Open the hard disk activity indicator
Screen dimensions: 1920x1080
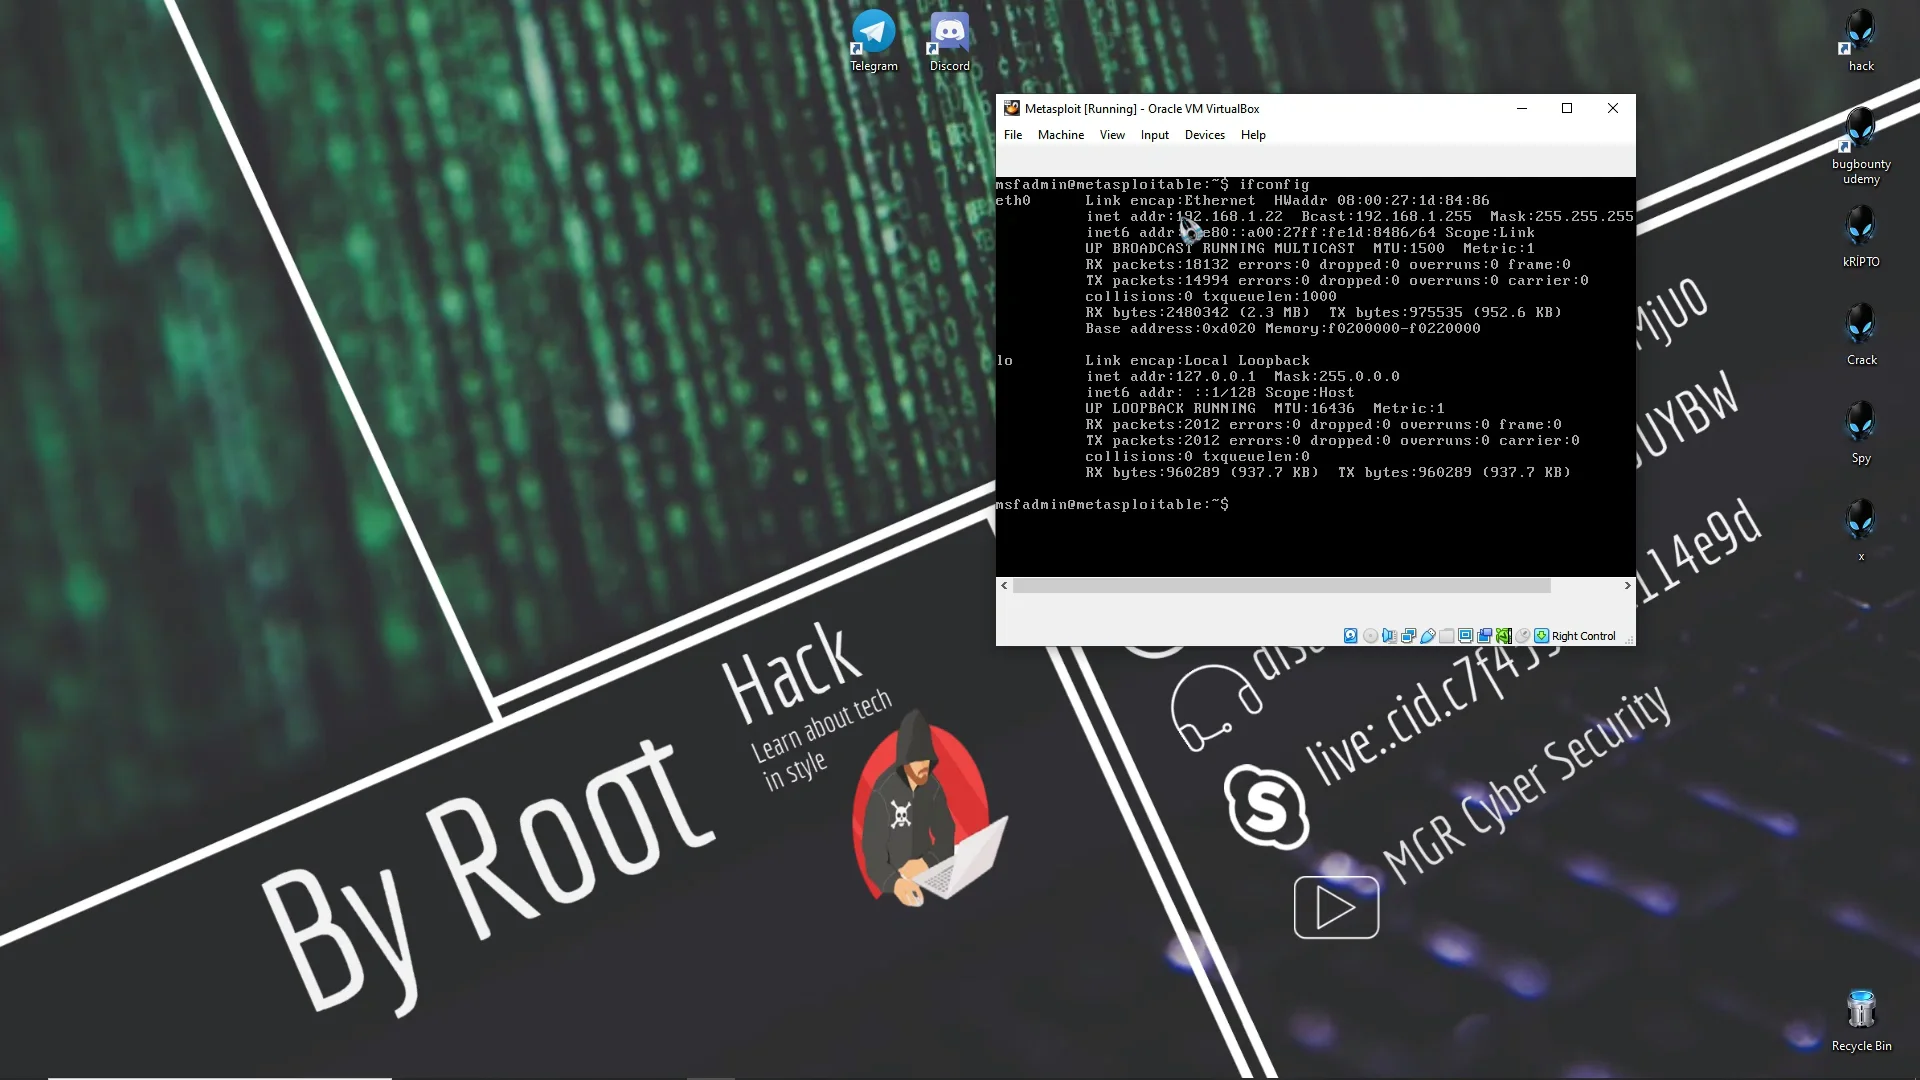point(1351,636)
